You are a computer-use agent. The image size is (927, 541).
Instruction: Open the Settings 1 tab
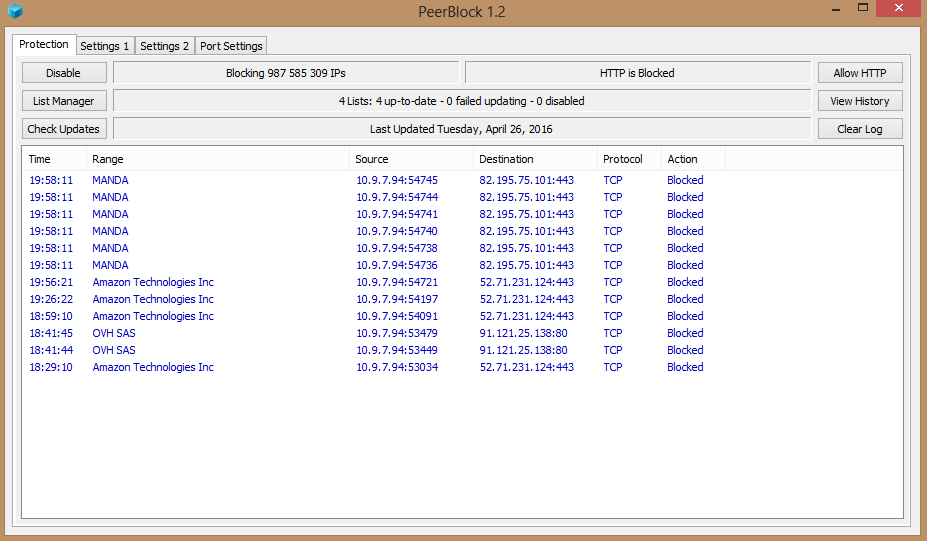(x=105, y=46)
